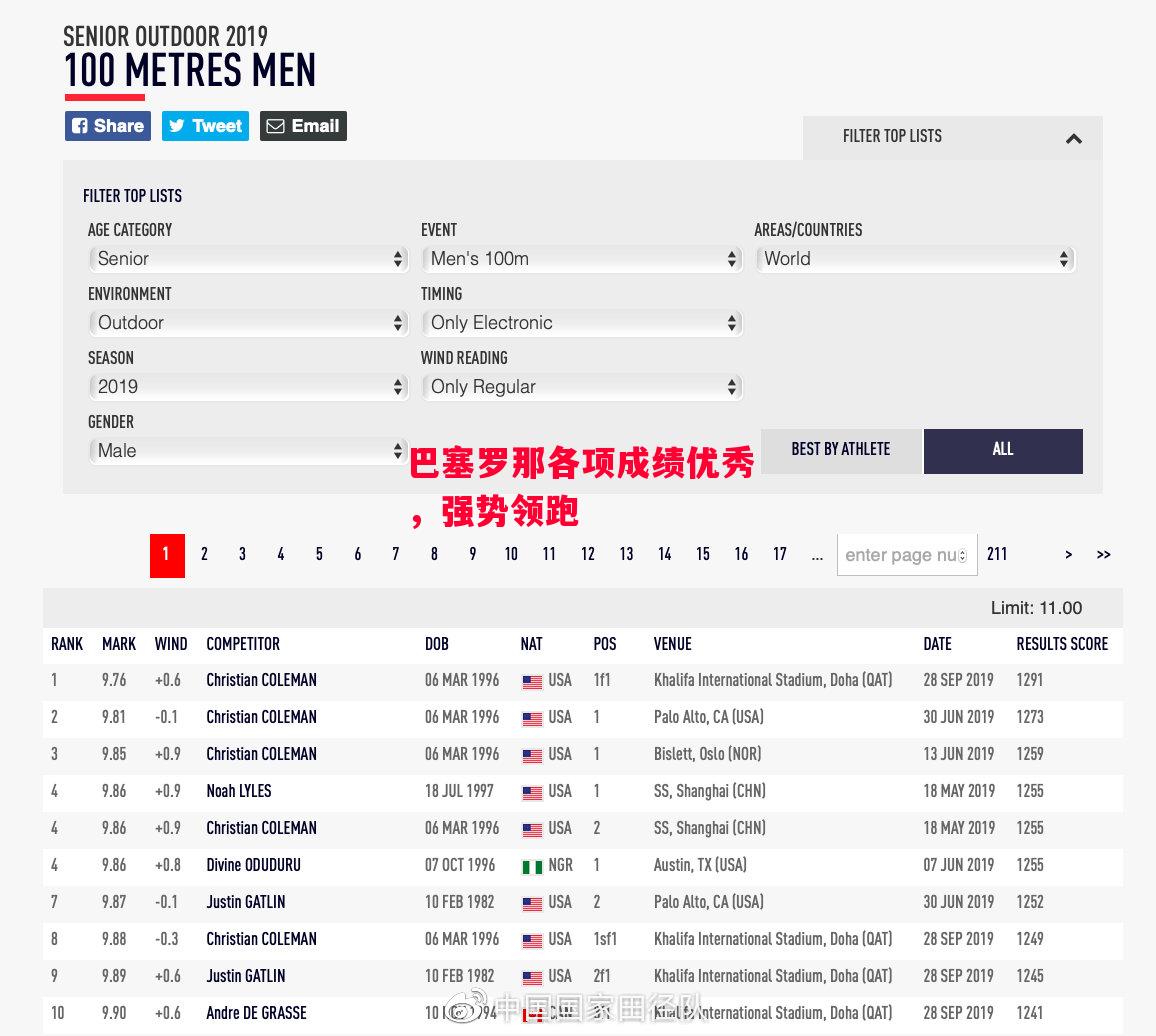Click the next page arrow
Screen dimensions: 1156x1036
[1068, 555]
